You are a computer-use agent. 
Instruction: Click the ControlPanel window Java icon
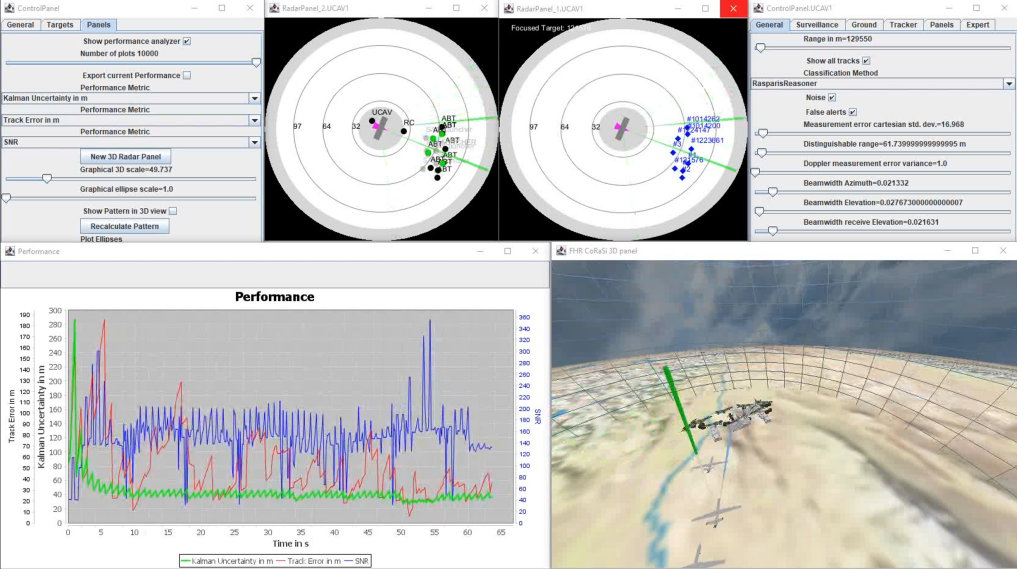(x=9, y=8)
